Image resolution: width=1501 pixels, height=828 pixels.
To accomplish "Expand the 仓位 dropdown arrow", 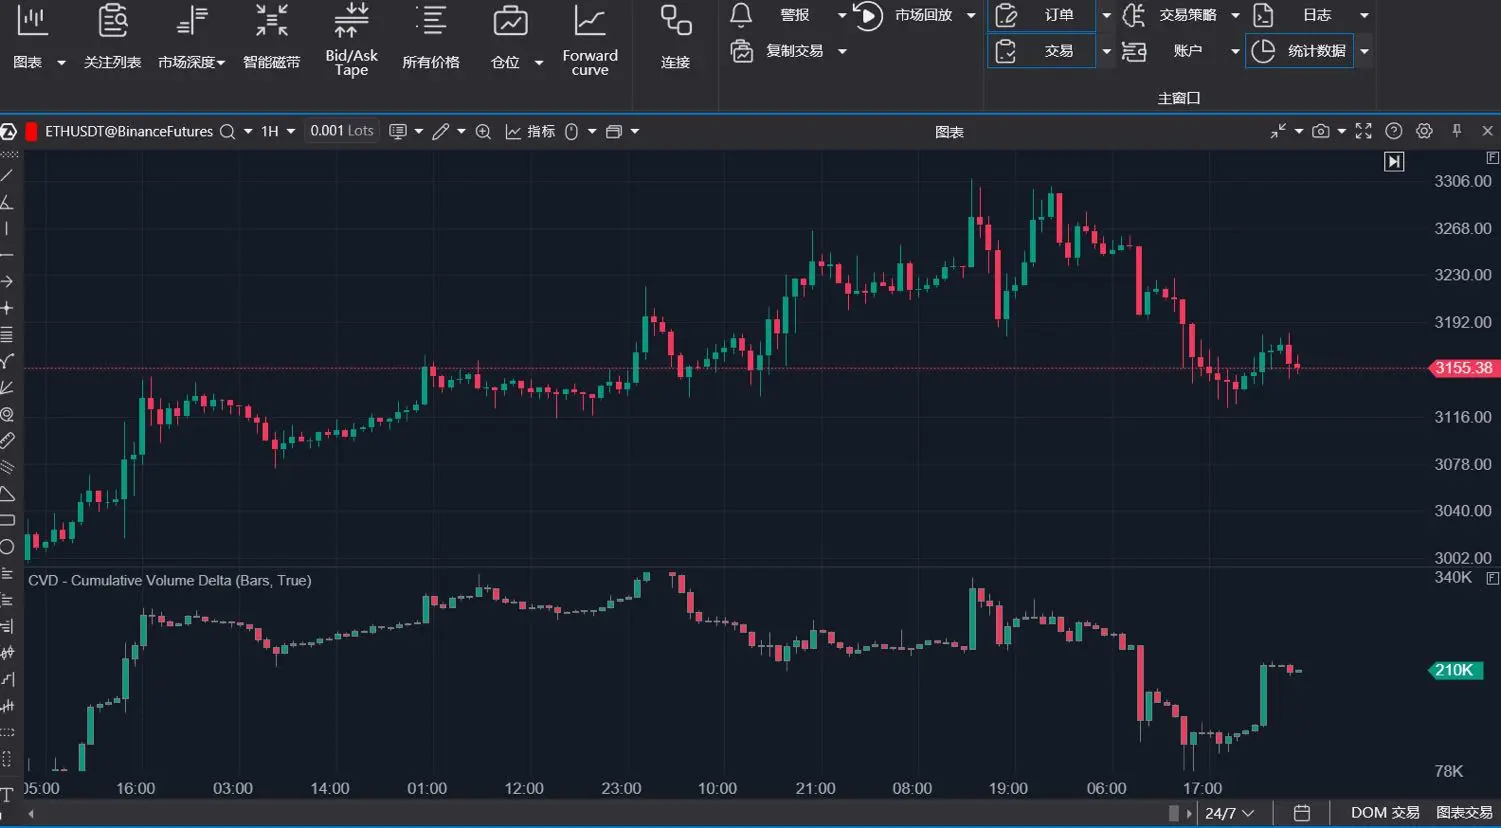I will 539,63.
